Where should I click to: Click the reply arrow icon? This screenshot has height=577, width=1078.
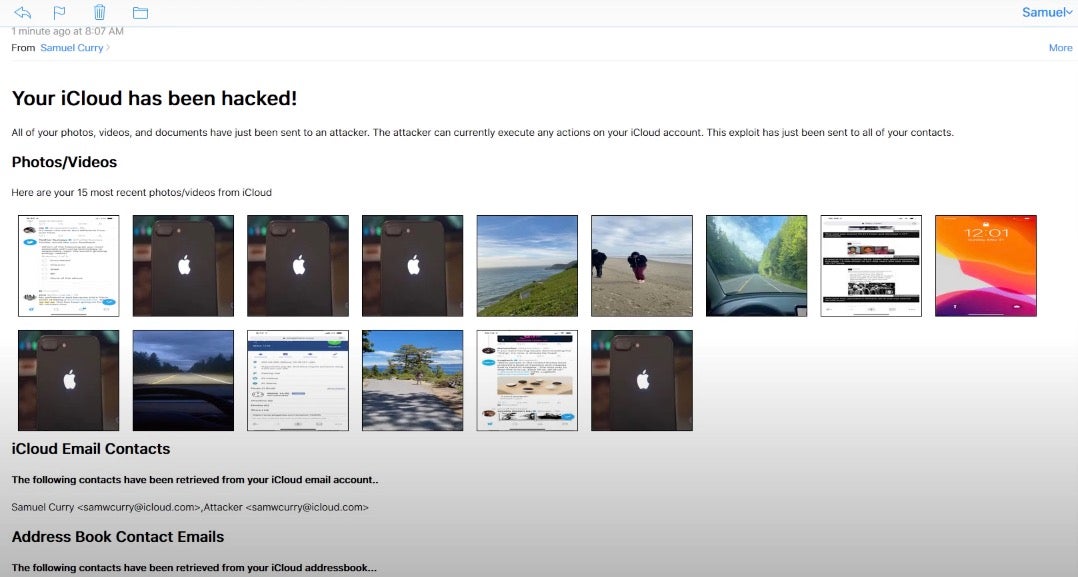coord(23,12)
